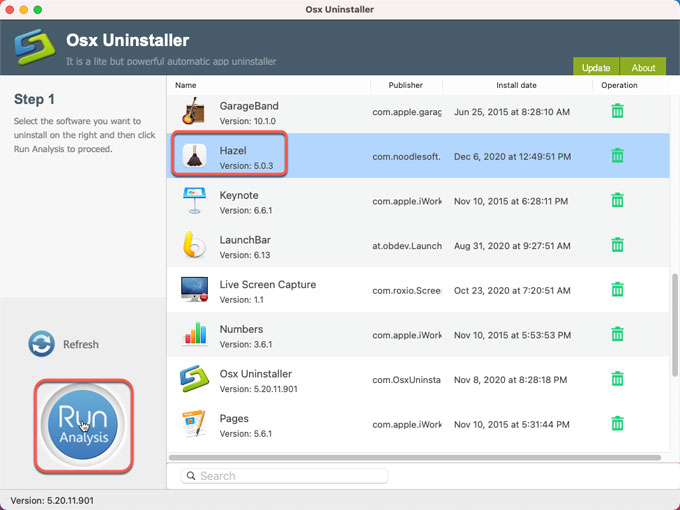
Task: Click the 'com.apple.garag' publisher cell
Action: click(406, 112)
